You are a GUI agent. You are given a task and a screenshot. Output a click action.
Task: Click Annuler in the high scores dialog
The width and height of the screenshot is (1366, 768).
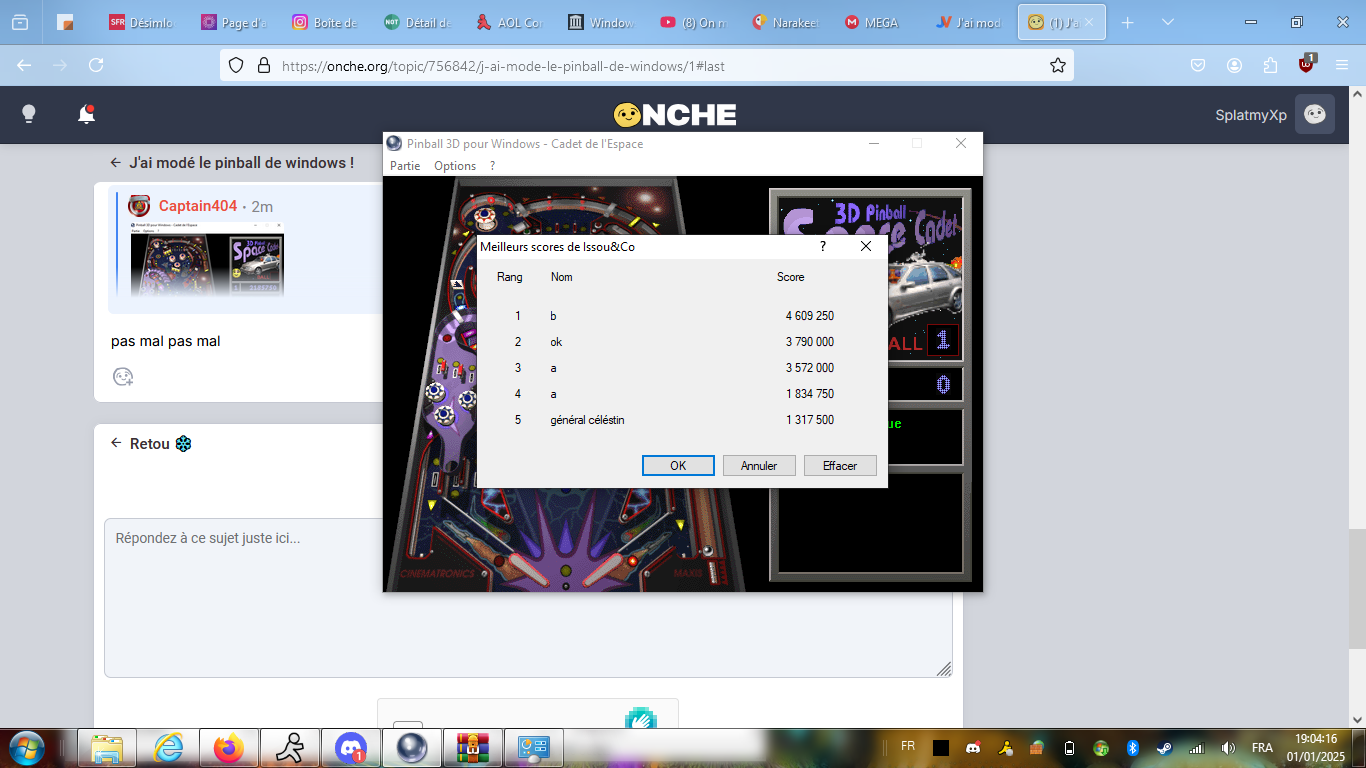[759, 465]
